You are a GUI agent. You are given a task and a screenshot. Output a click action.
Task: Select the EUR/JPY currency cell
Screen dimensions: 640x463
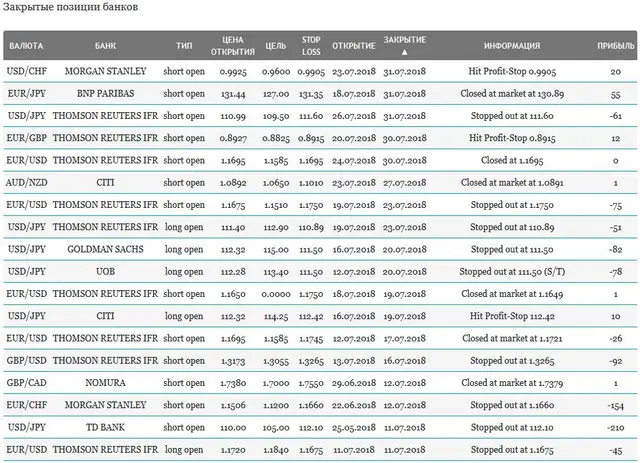(x=27, y=93)
